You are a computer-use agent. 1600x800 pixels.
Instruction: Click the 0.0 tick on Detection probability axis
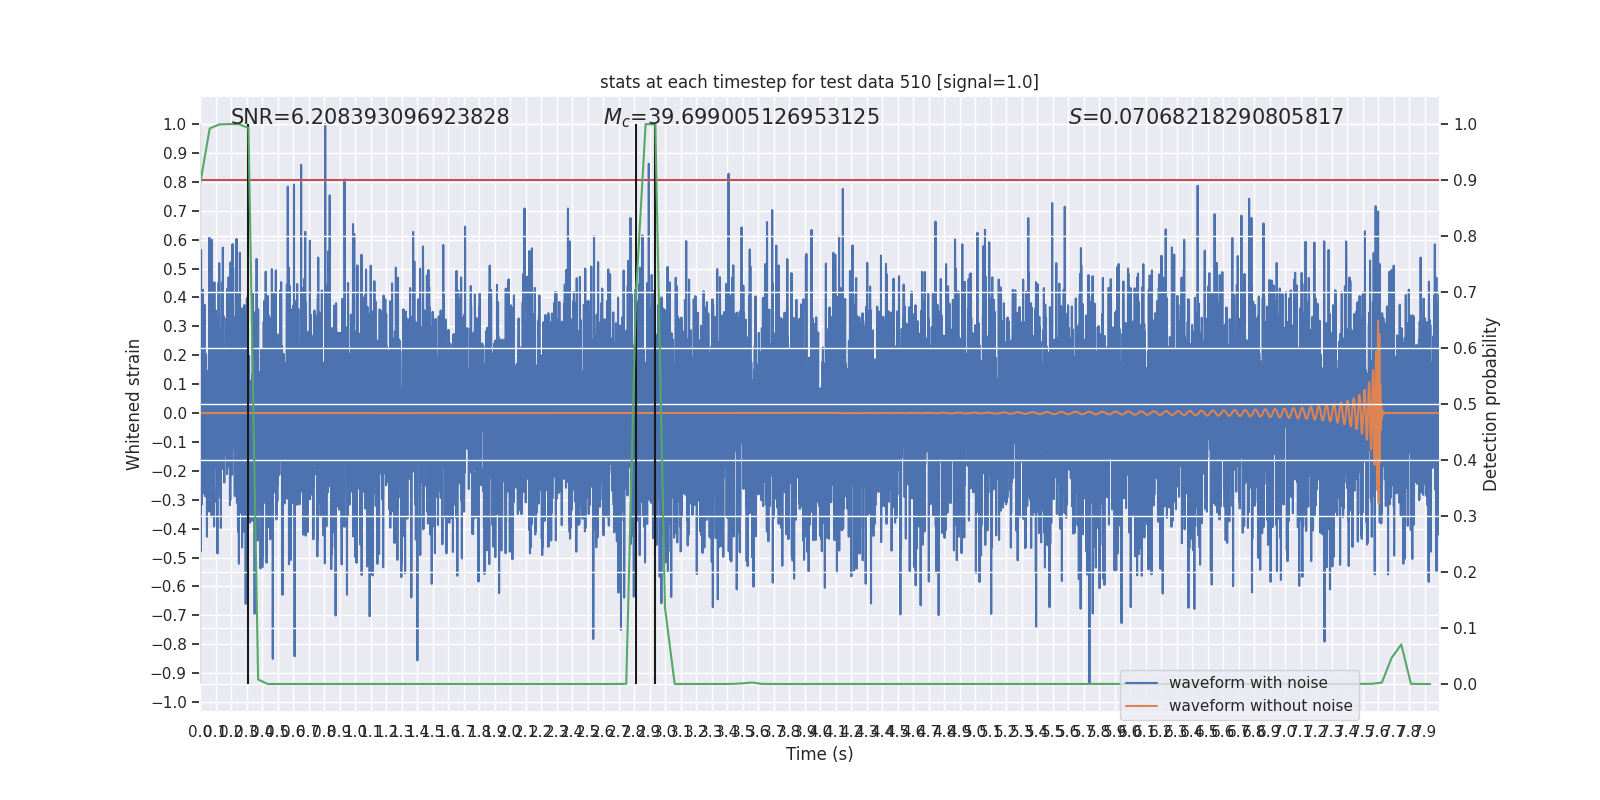(x=1465, y=685)
